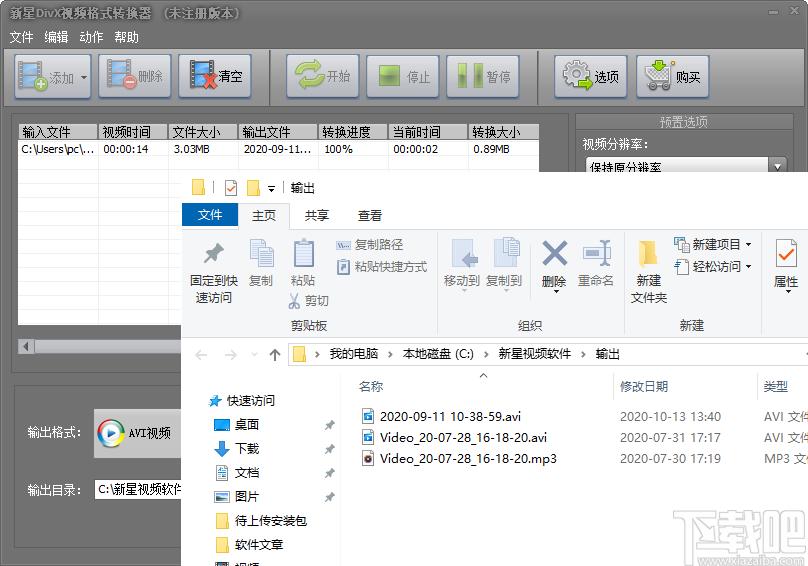Viewport: 808px width, 566px height.
Task: Click the 输出目录 path field
Action: point(138,489)
